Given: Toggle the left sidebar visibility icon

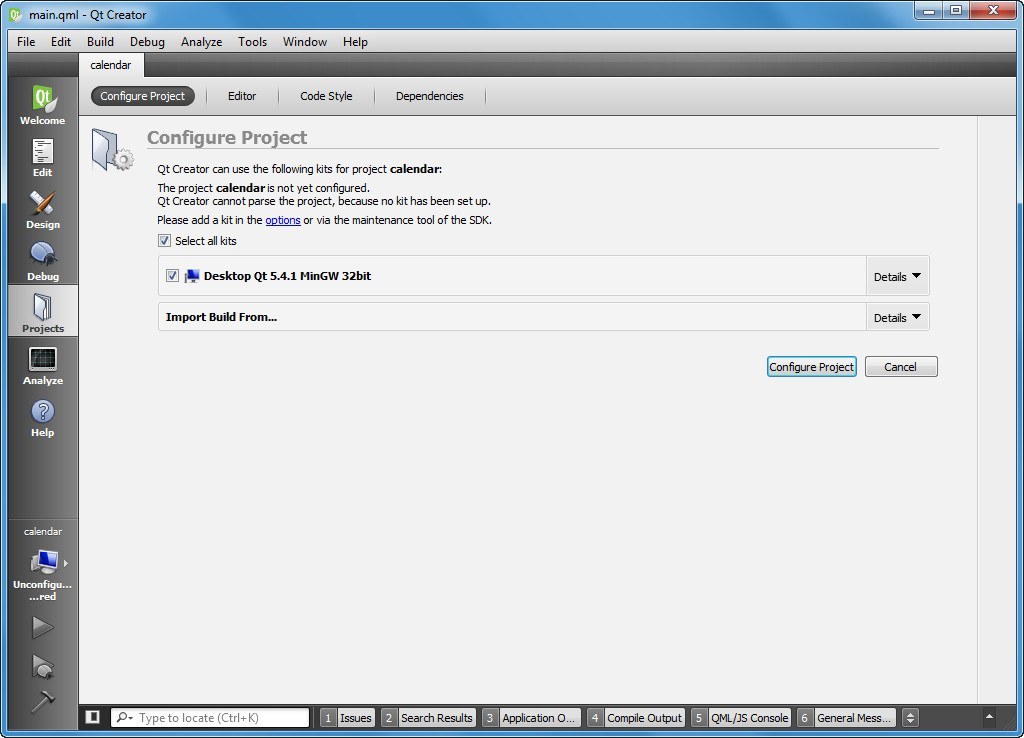Looking at the screenshot, I should tap(93, 717).
